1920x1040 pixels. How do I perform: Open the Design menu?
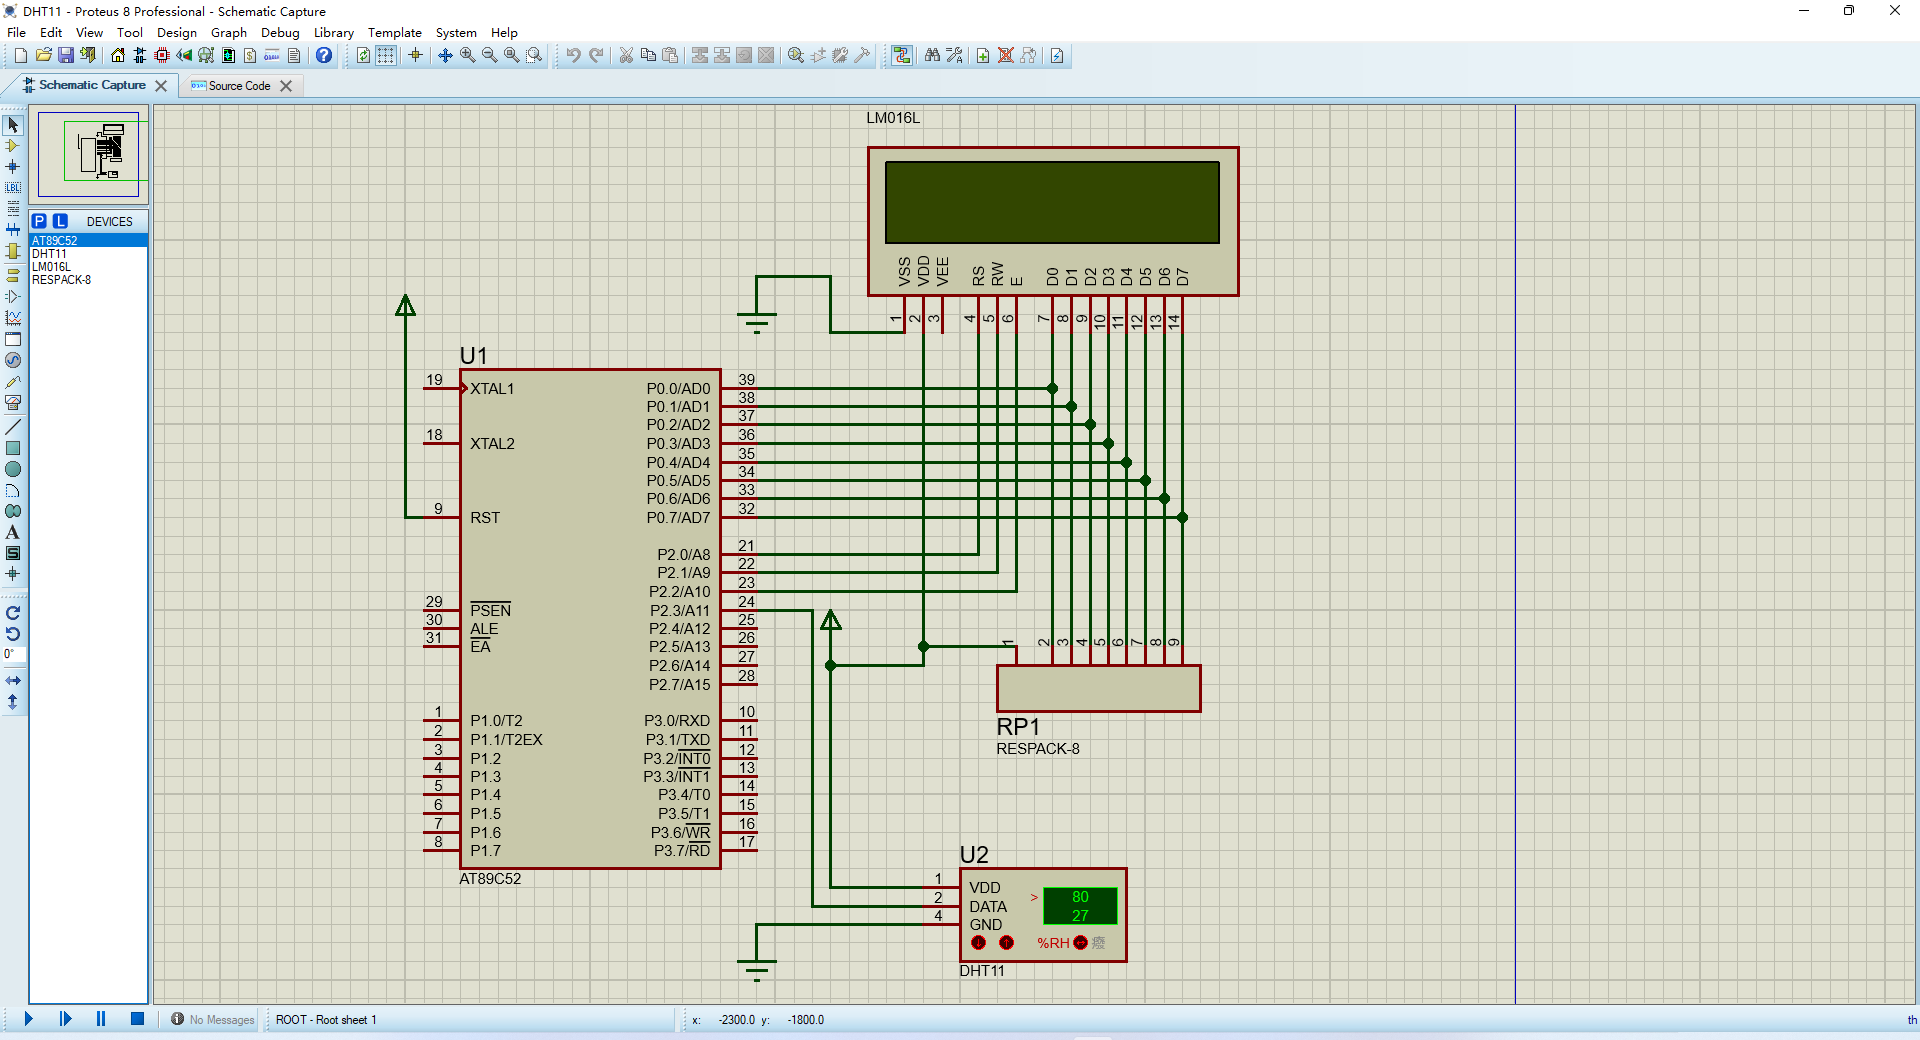click(177, 32)
